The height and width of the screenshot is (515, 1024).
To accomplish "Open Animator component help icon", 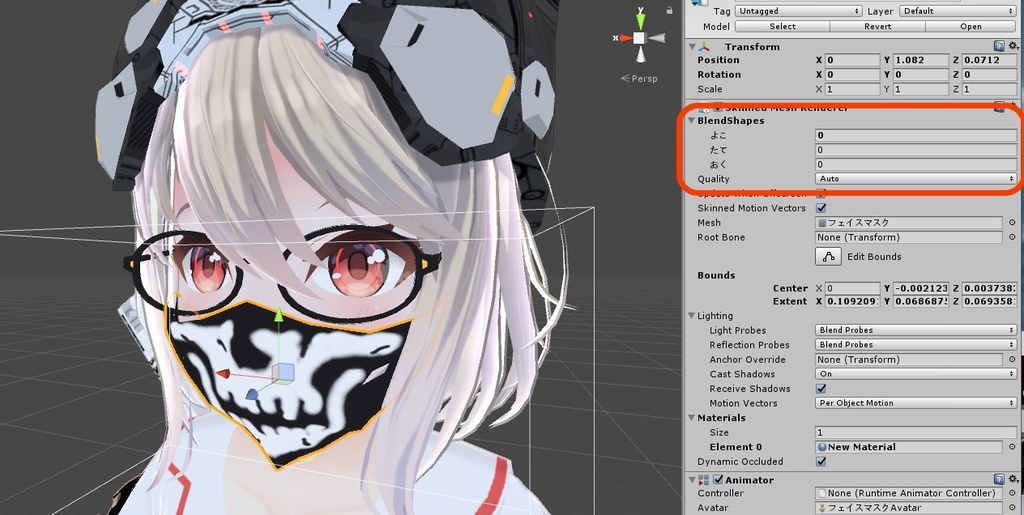I will [x=999, y=480].
